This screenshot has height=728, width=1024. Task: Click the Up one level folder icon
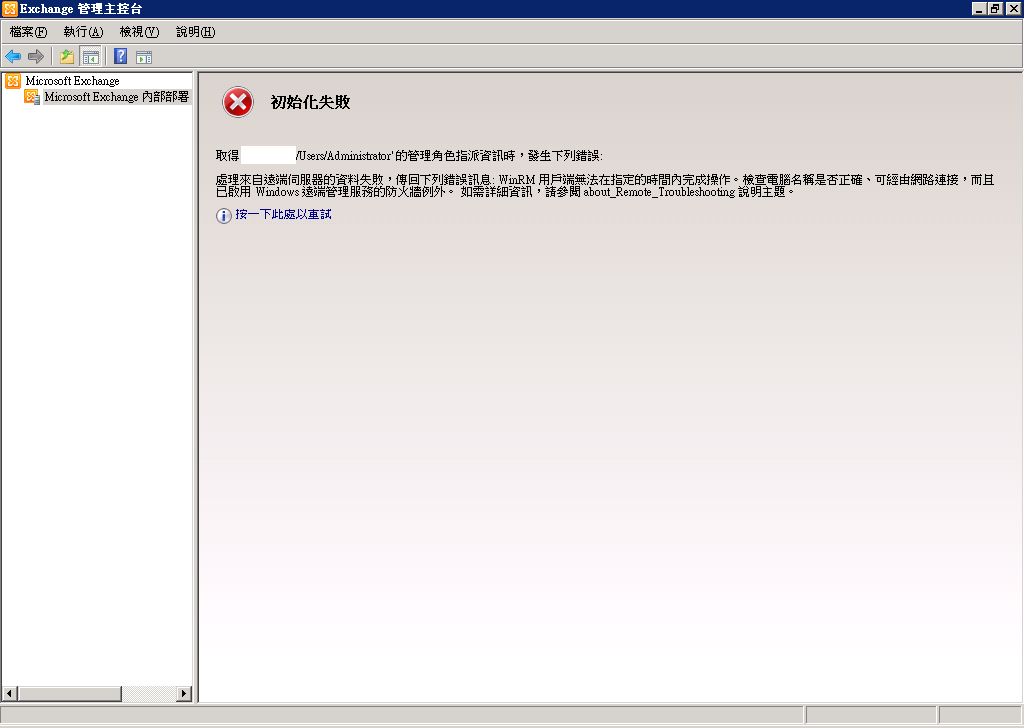pos(67,57)
